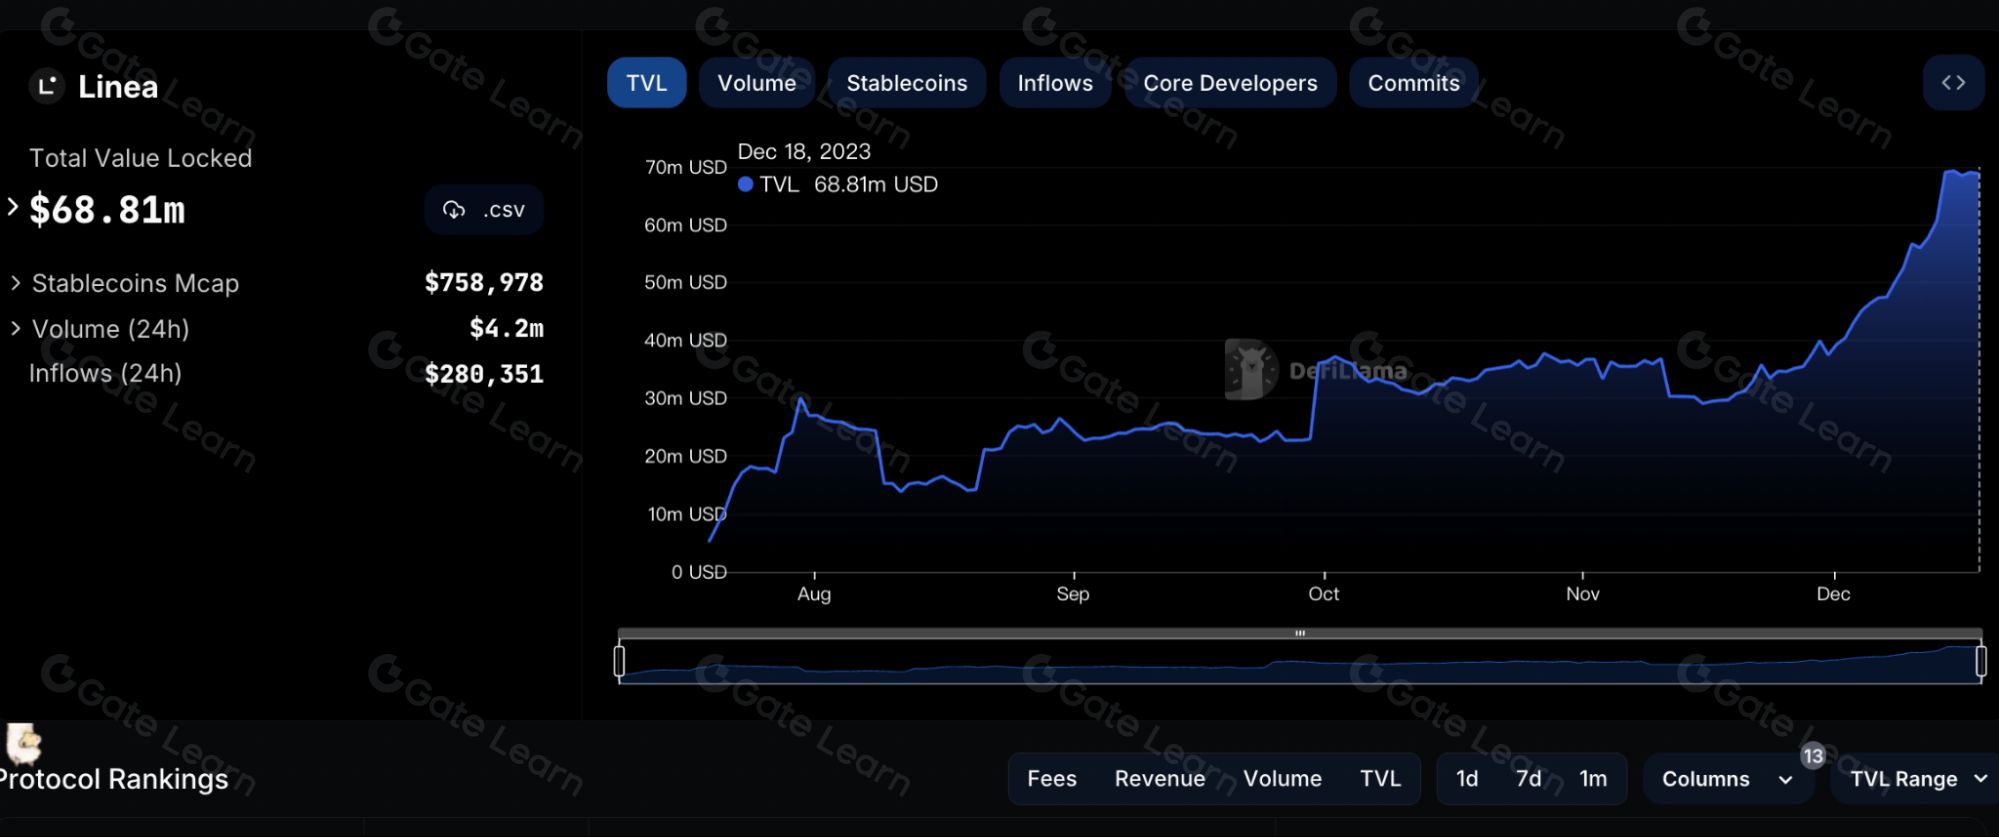This screenshot has width=1999, height=837.
Task: Click the embed code icon button
Action: tap(1953, 83)
